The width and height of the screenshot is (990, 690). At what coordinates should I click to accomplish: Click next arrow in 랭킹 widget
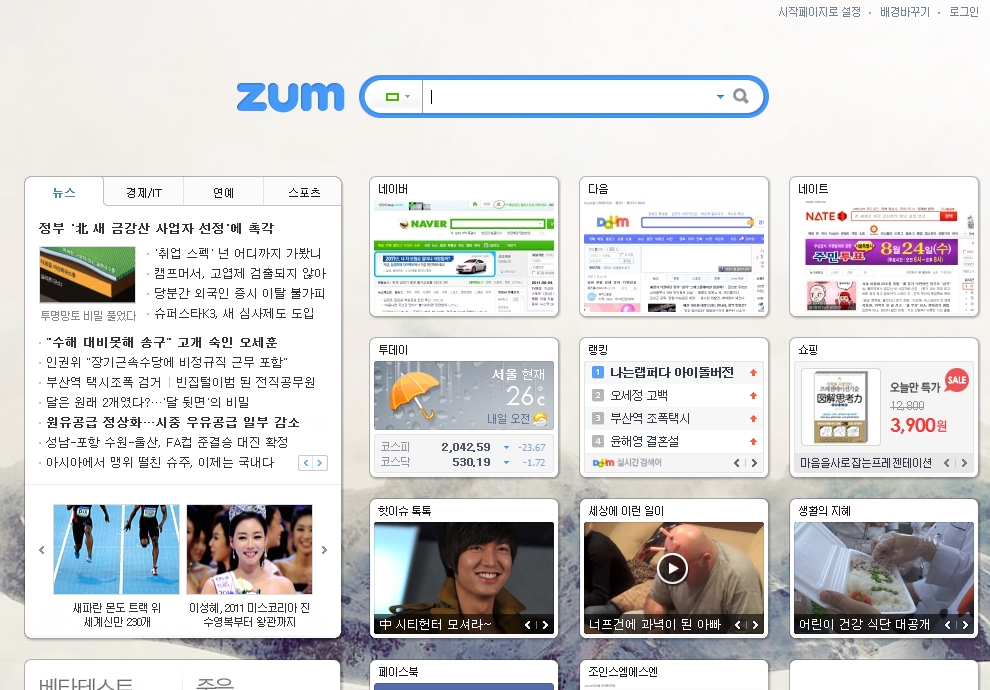click(x=754, y=463)
